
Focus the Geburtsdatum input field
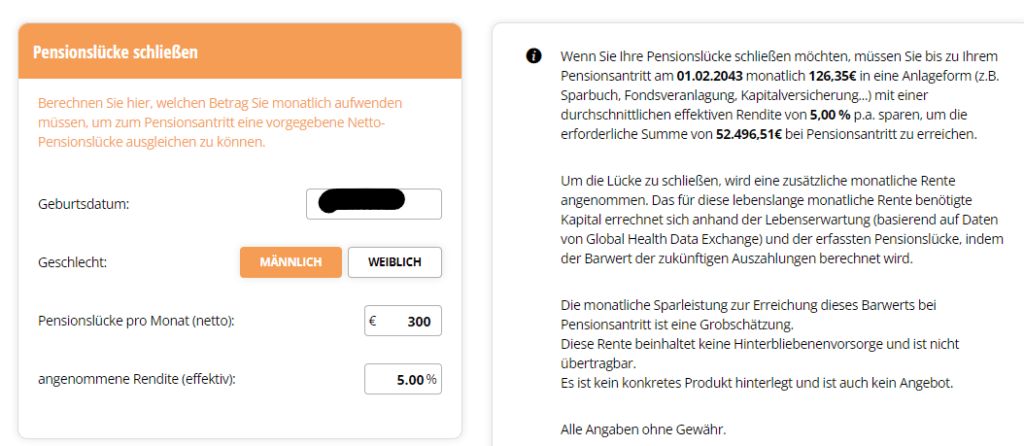coord(374,204)
